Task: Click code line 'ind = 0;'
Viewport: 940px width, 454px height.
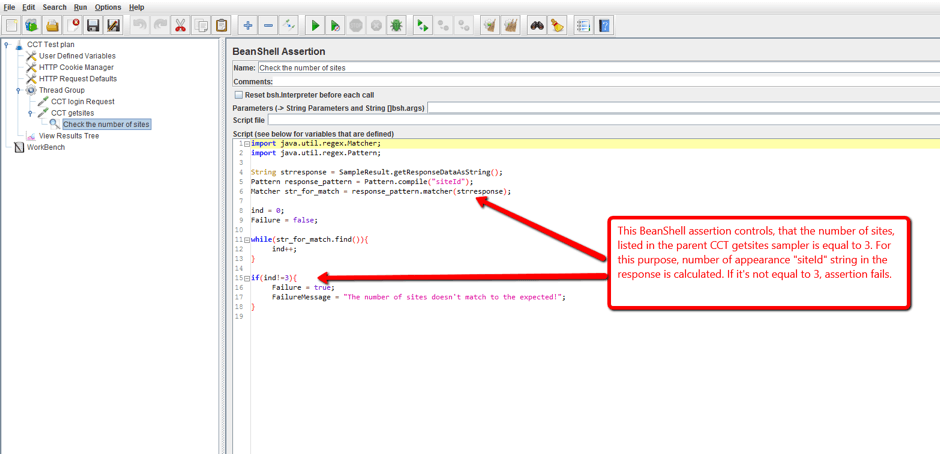Action: pyautogui.click(x=267, y=211)
